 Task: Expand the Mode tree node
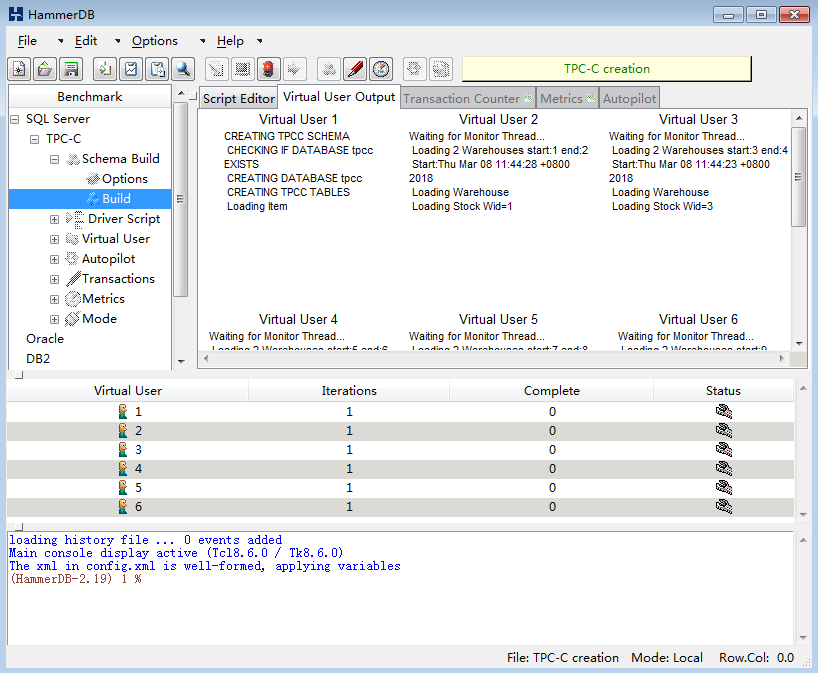54,319
